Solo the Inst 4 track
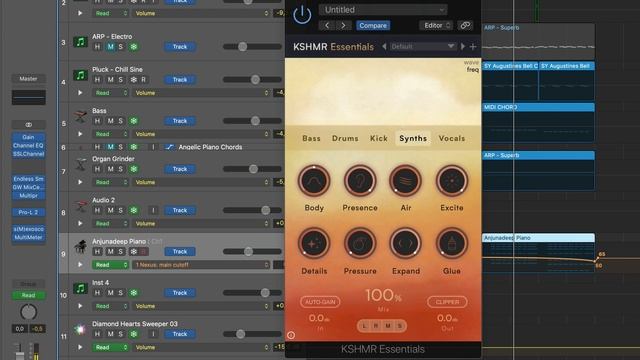The width and height of the screenshot is (640, 360). [x=121, y=293]
